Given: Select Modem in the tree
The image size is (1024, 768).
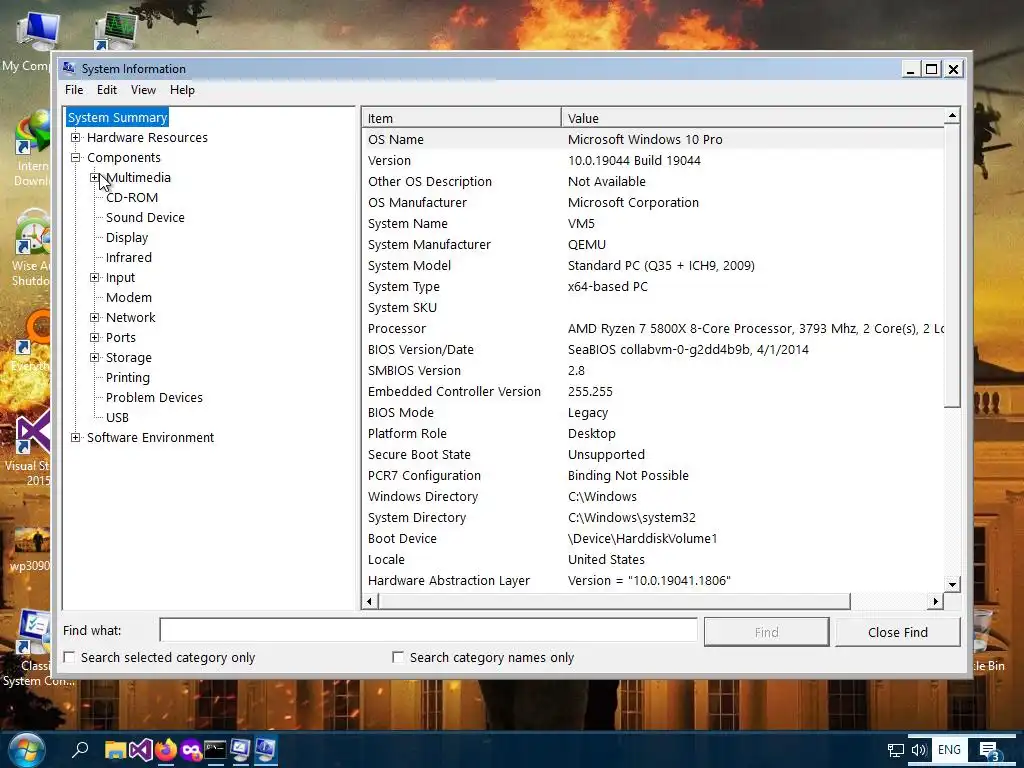Looking at the screenshot, I should click(129, 298).
